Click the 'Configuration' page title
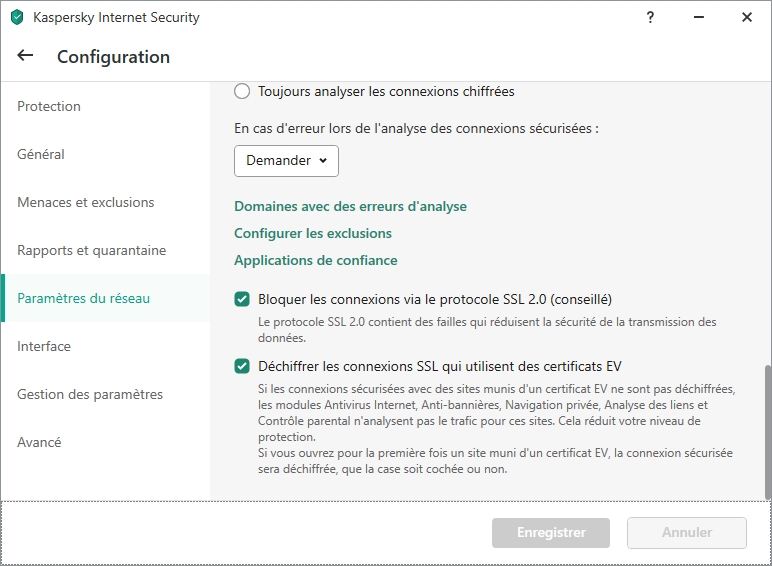The width and height of the screenshot is (772, 566). click(113, 57)
